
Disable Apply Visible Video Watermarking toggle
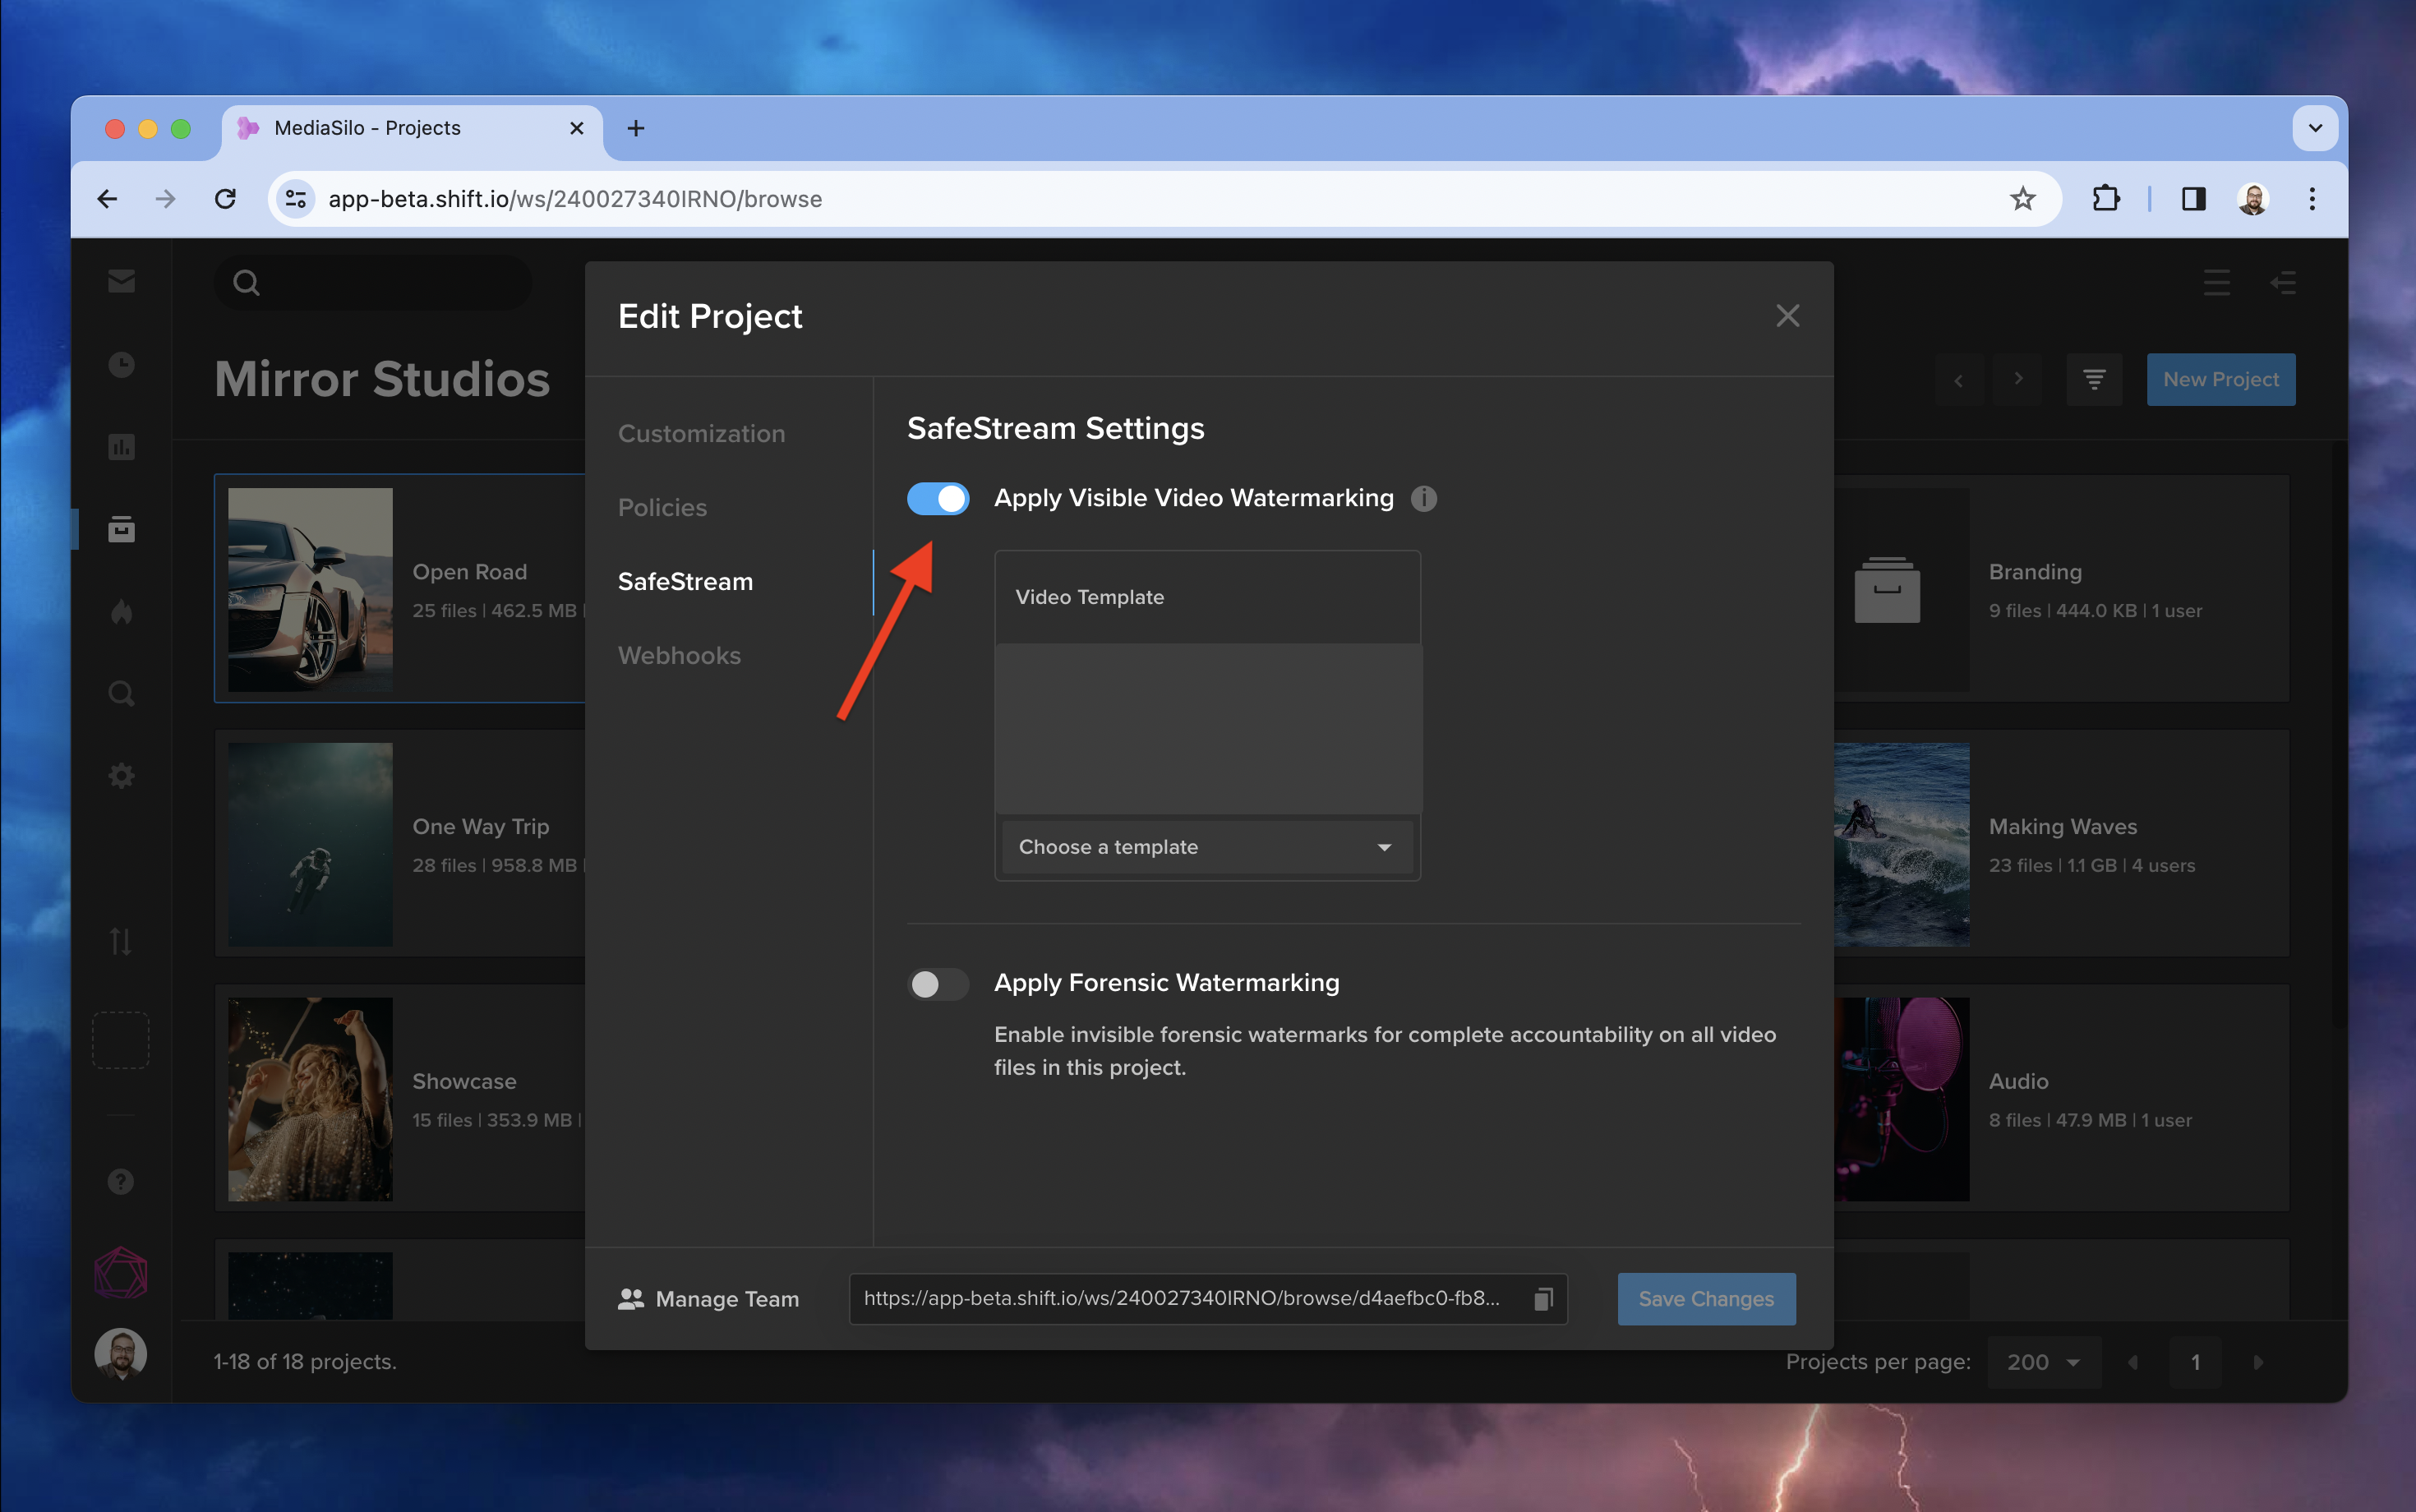pyautogui.click(x=938, y=498)
